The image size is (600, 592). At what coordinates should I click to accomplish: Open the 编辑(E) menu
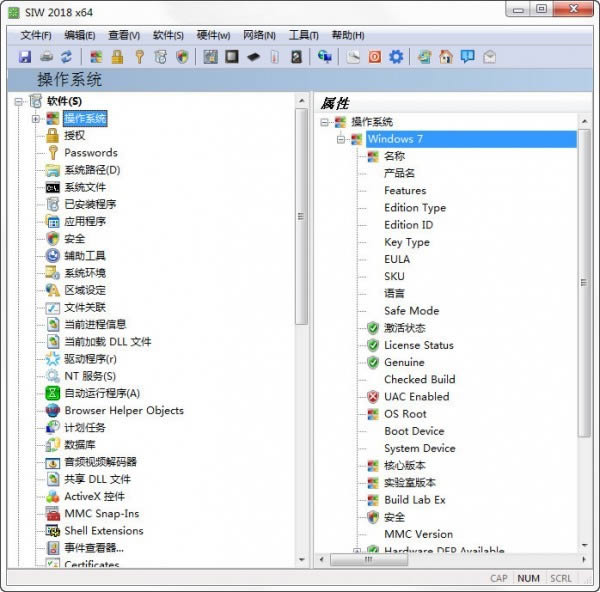click(x=80, y=36)
